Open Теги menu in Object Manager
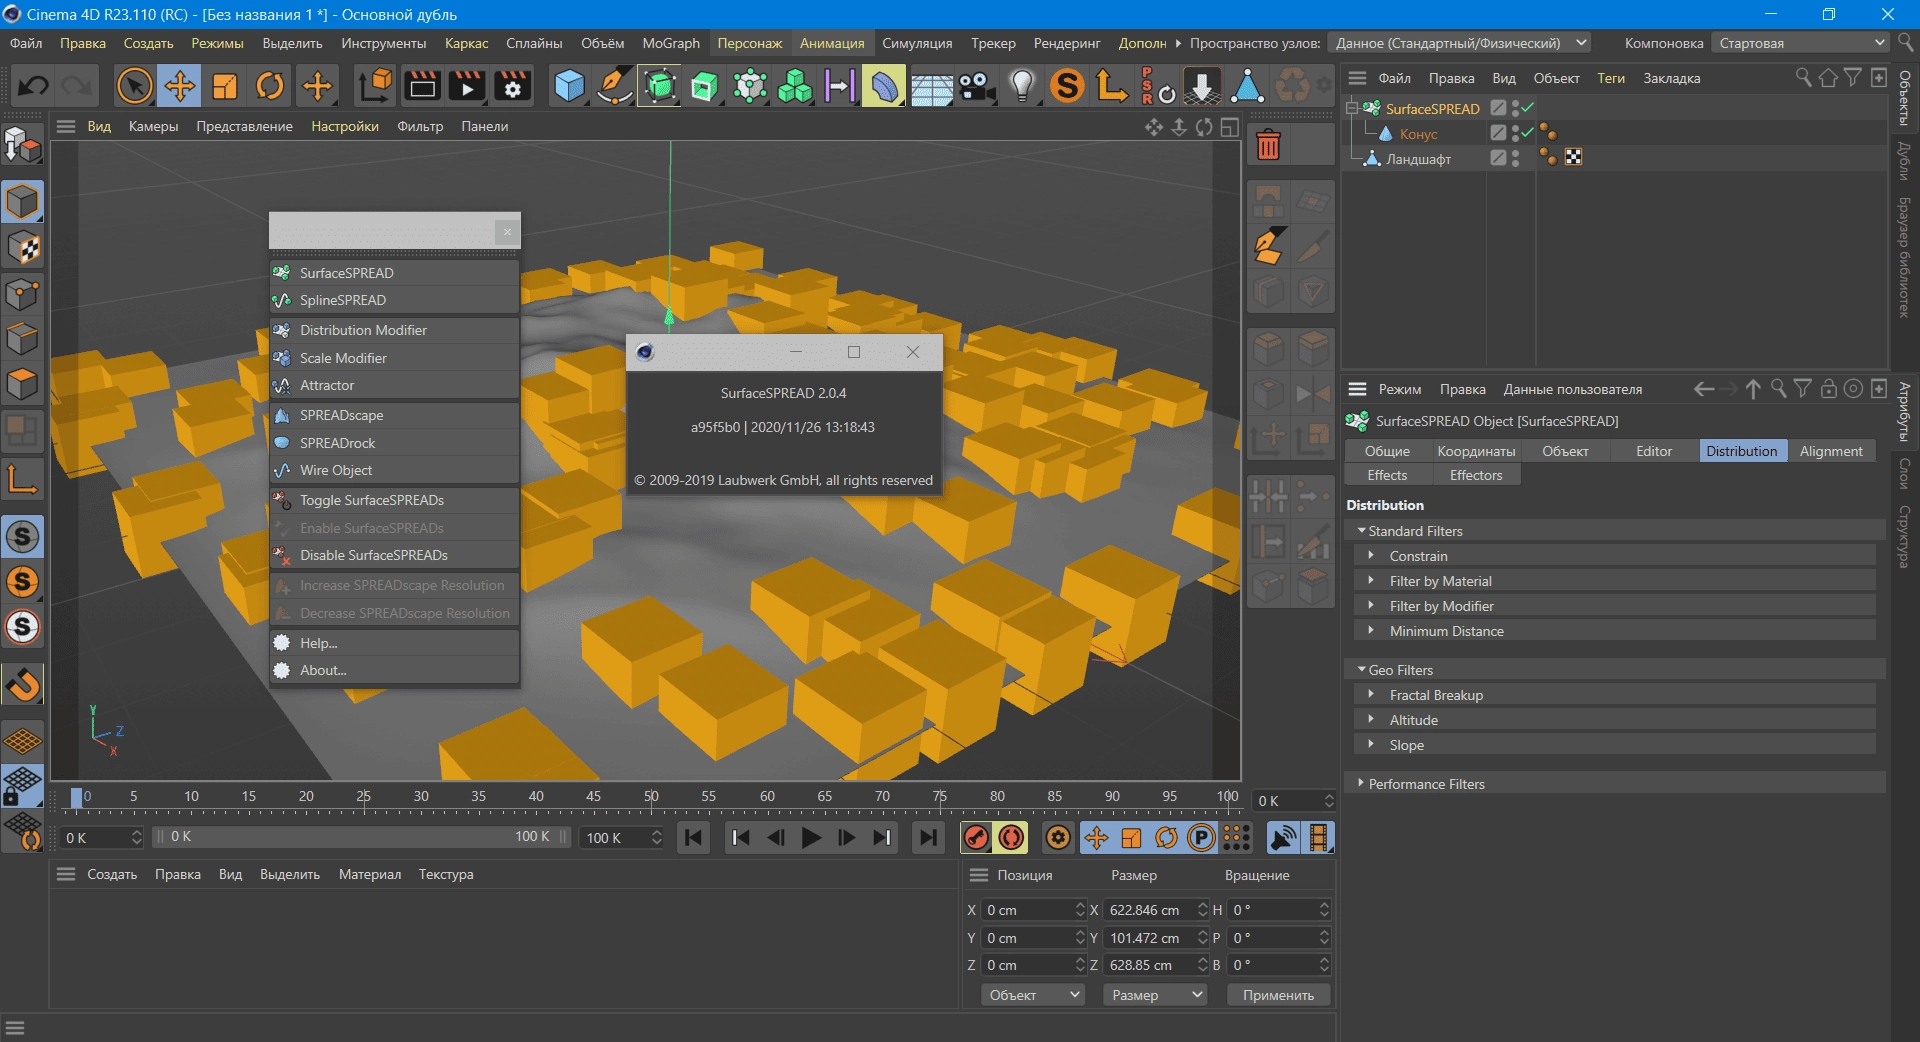 click(1611, 78)
